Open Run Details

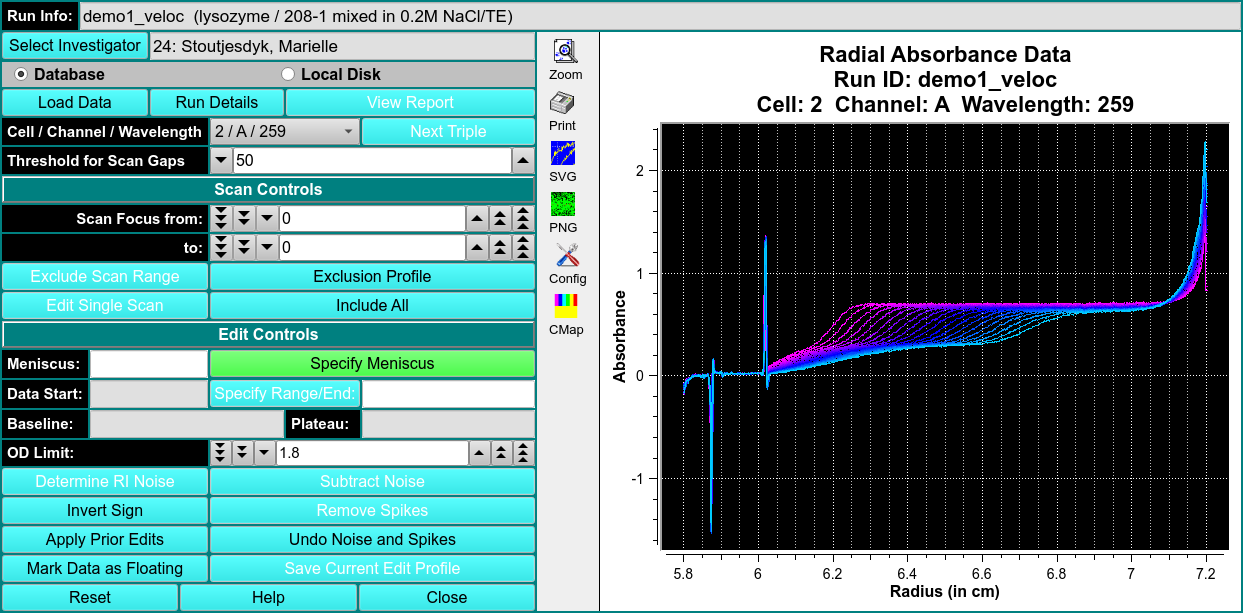tap(216, 103)
